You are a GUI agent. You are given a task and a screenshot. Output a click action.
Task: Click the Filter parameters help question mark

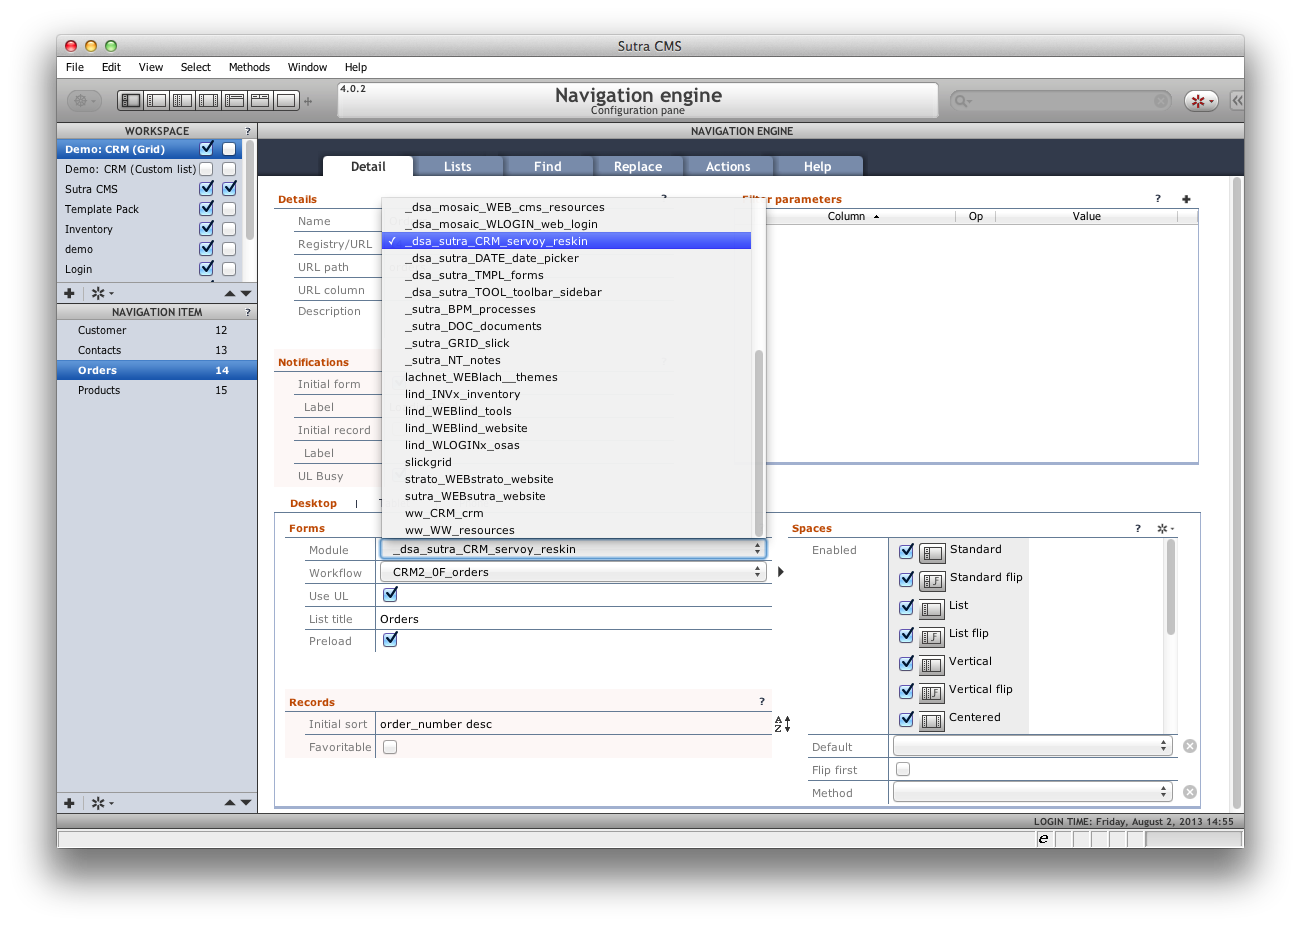click(1158, 199)
